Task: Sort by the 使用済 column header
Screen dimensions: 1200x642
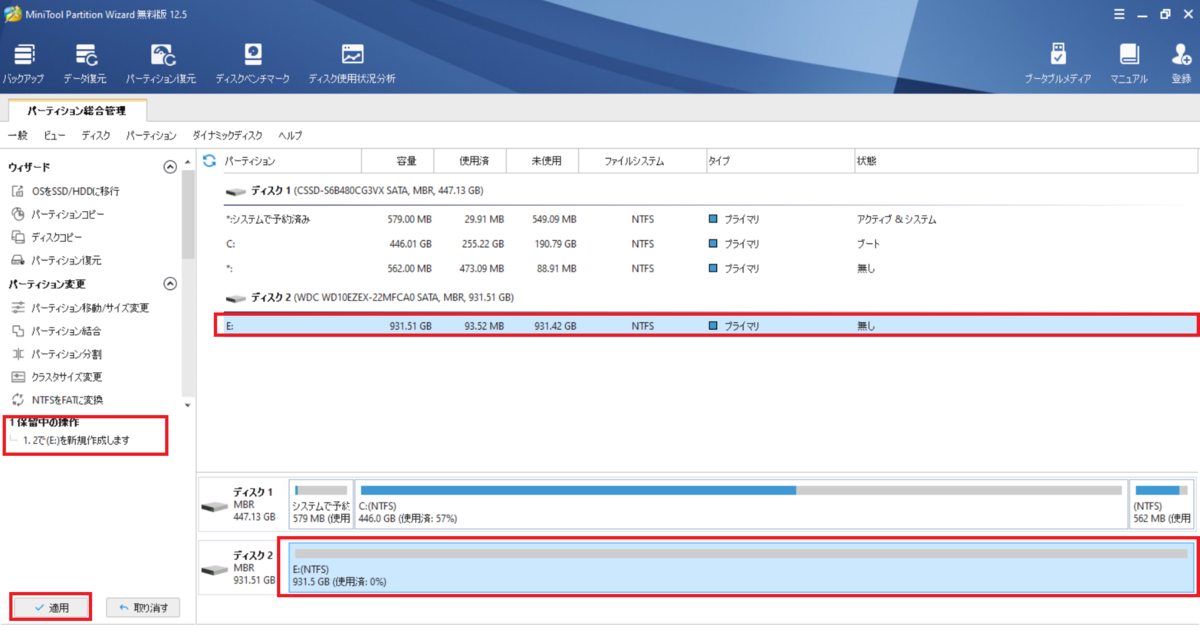Action: [x=469, y=160]
